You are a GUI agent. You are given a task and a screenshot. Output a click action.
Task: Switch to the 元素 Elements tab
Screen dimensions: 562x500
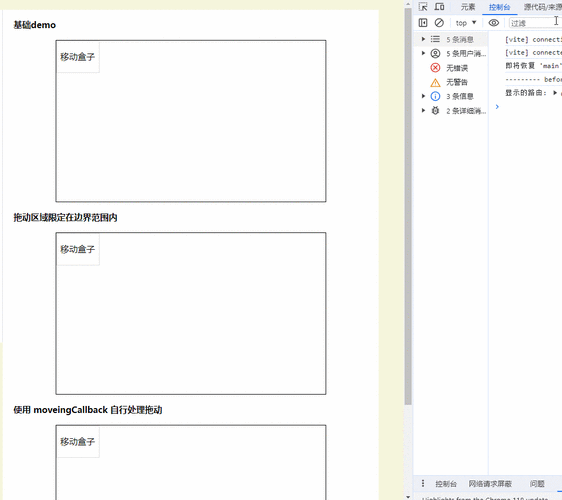coord(468,7)
